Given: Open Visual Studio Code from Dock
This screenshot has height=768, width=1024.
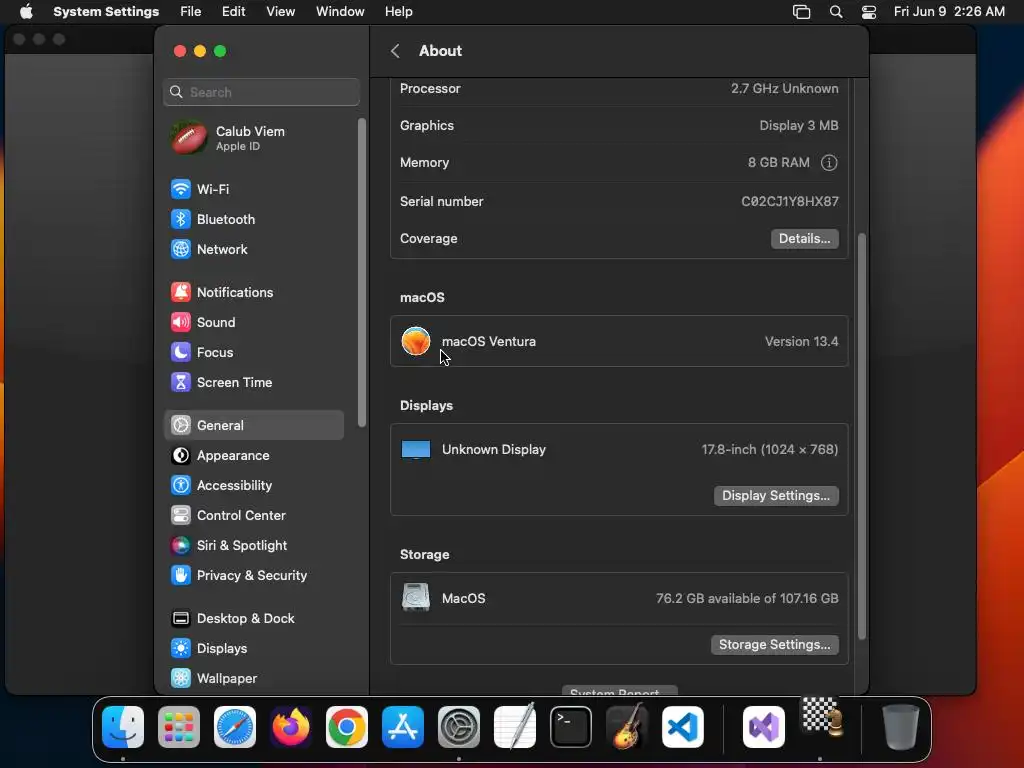Looking at the screenshot, I should (682, 727).
